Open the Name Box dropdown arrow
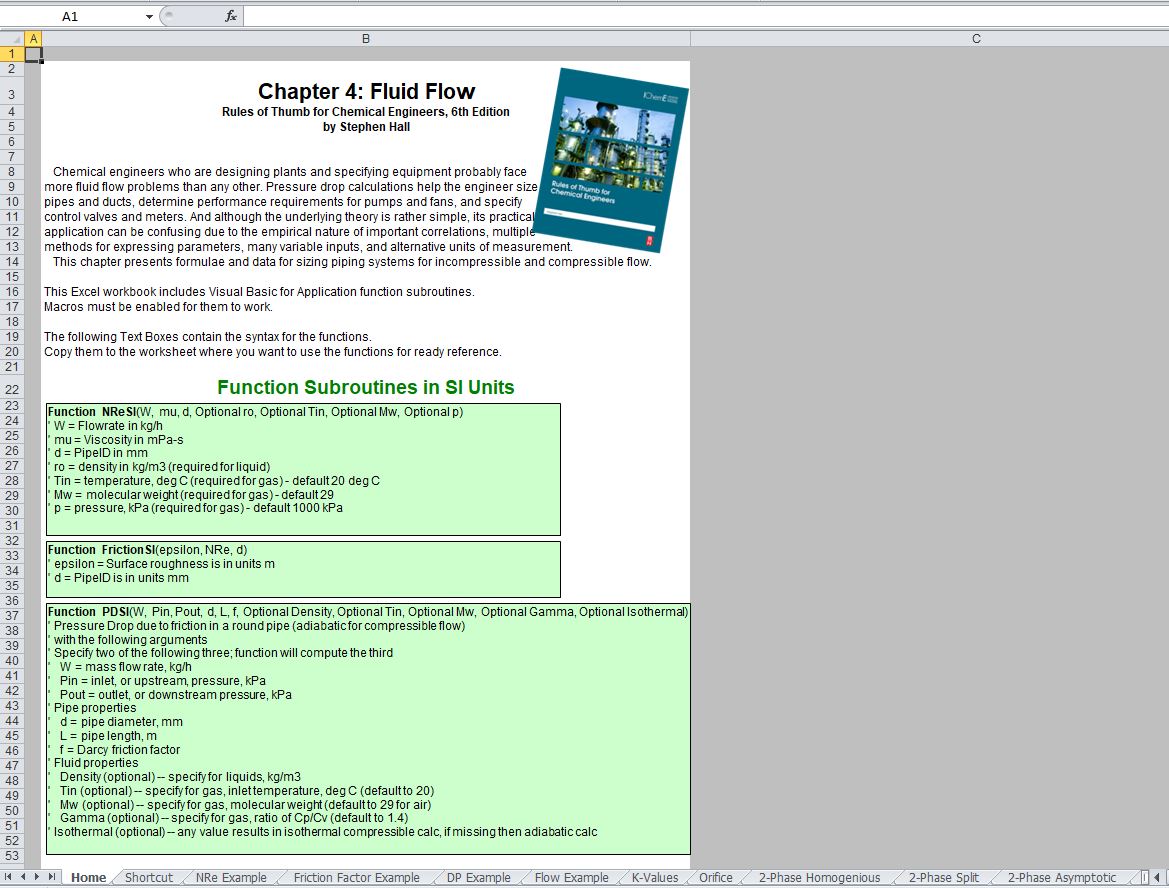1169x888 pixels. (149, 16)
